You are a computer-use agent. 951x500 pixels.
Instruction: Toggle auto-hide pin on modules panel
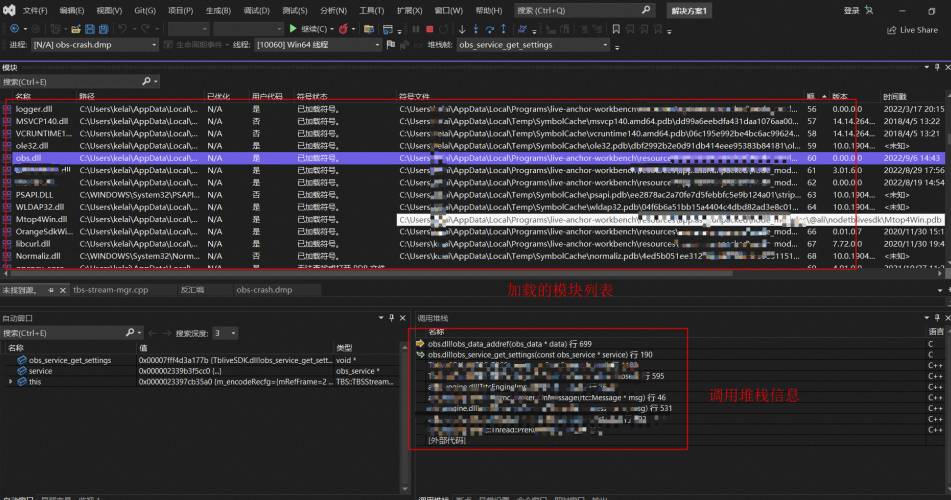[x=937, y=67]
